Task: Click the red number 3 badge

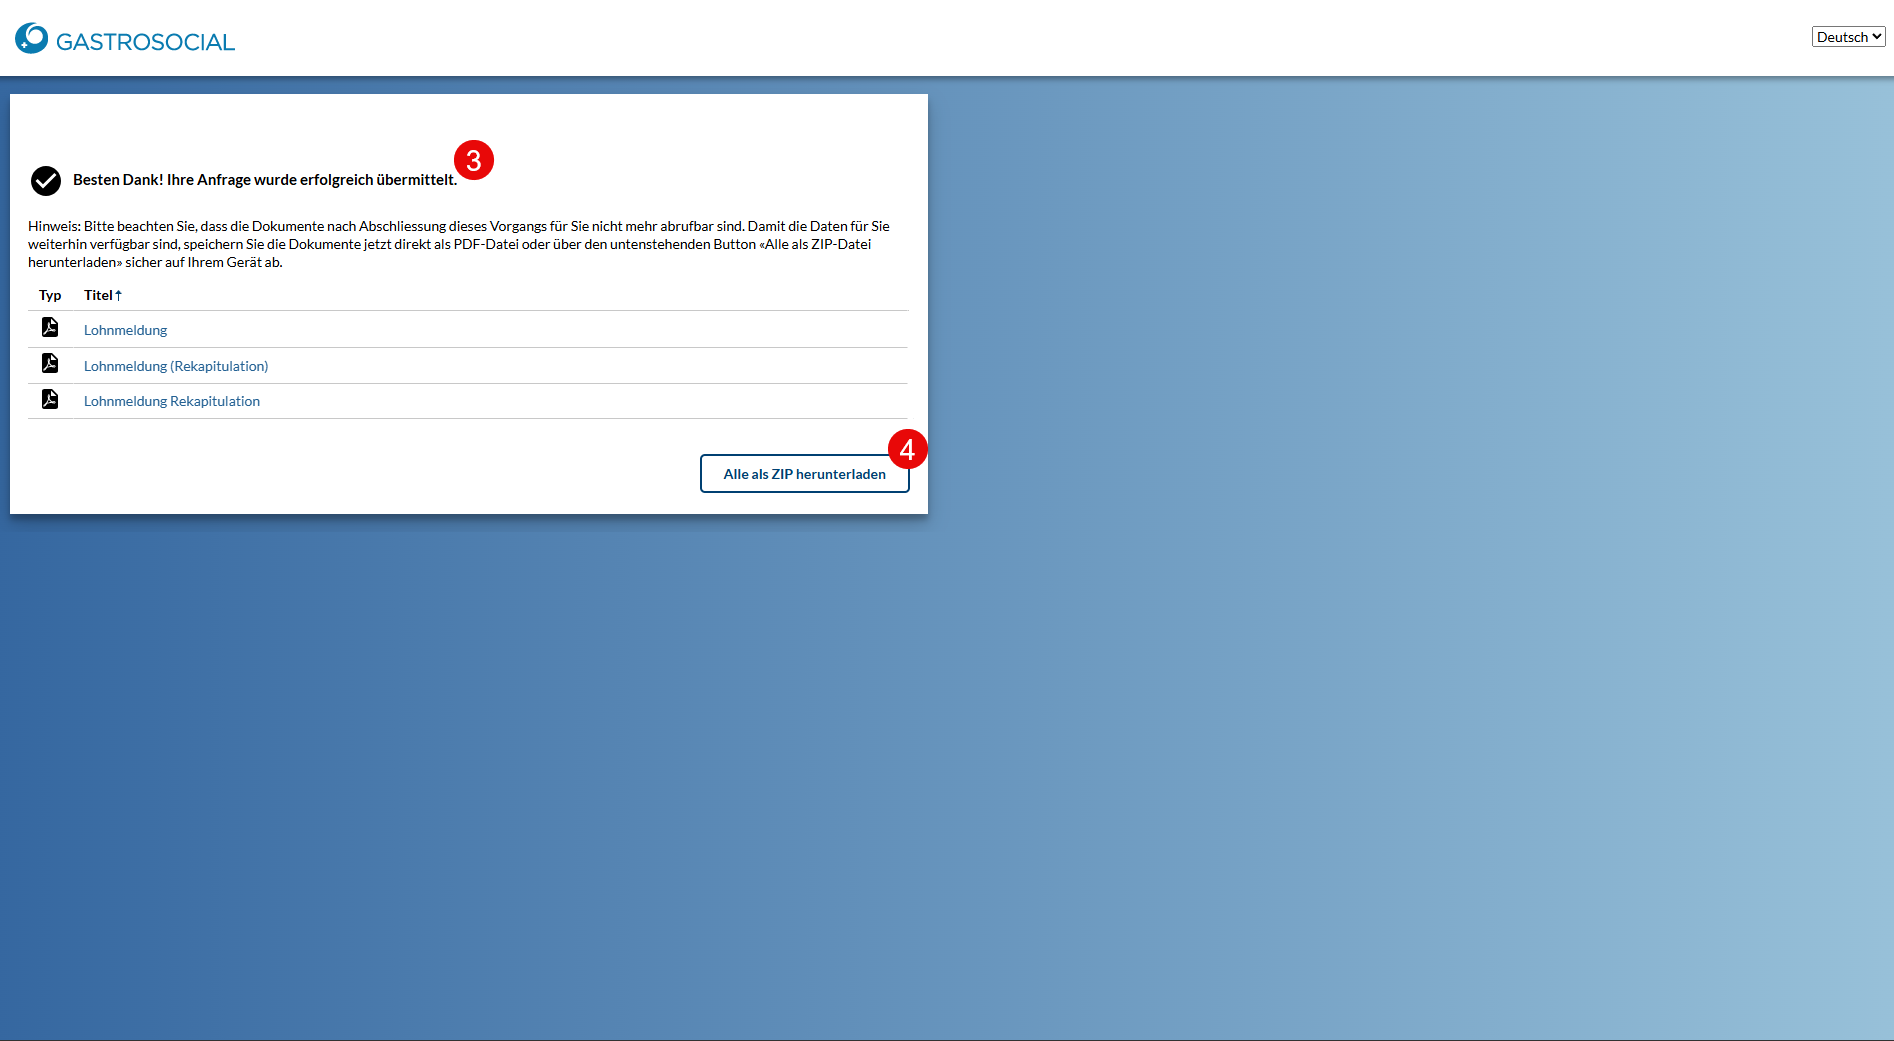Action: 474,160
